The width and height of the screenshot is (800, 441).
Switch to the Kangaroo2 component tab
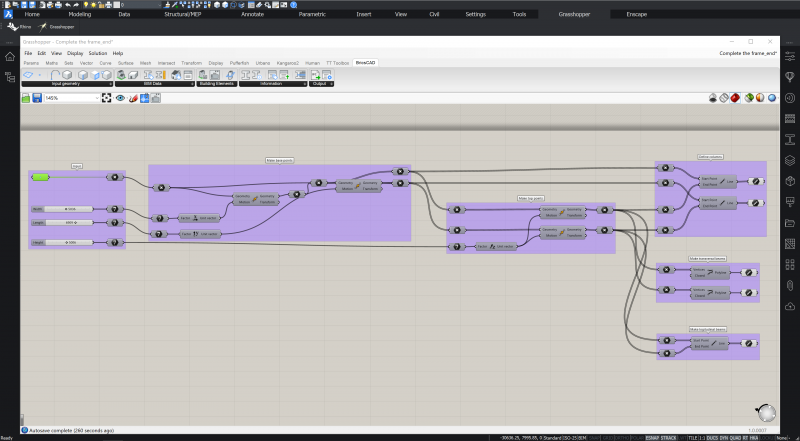pos(287,63)
